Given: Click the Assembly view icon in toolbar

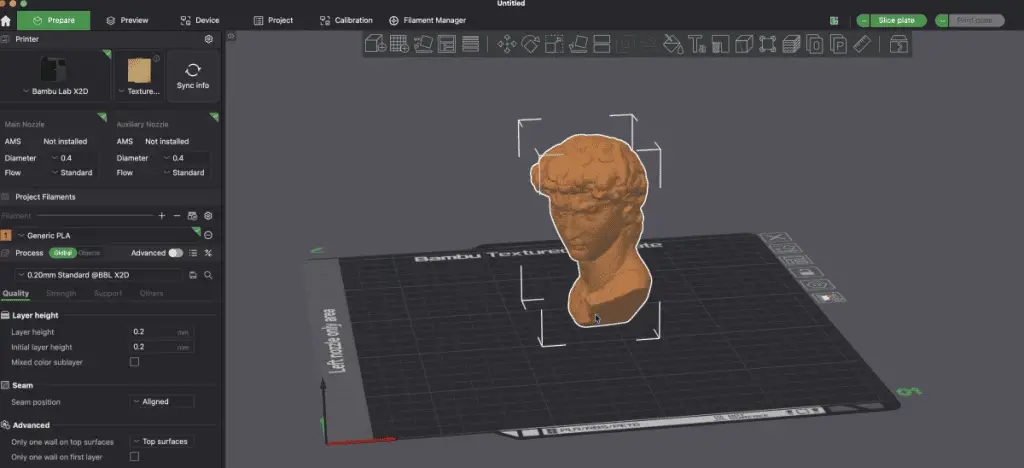Looking at the screenshot, I should 899,44.
